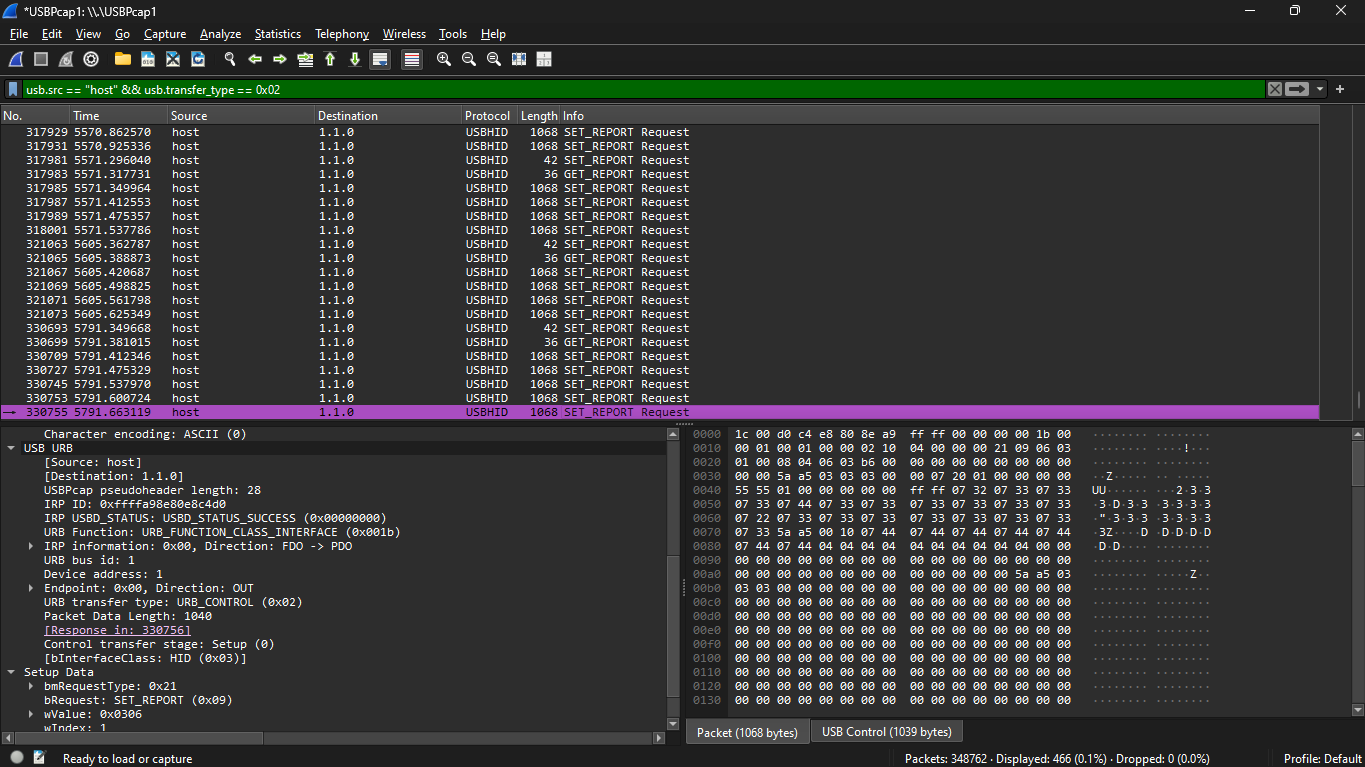Click the reset layout toolbar icon
1365x767 pixels.
(x=544, y=59)
